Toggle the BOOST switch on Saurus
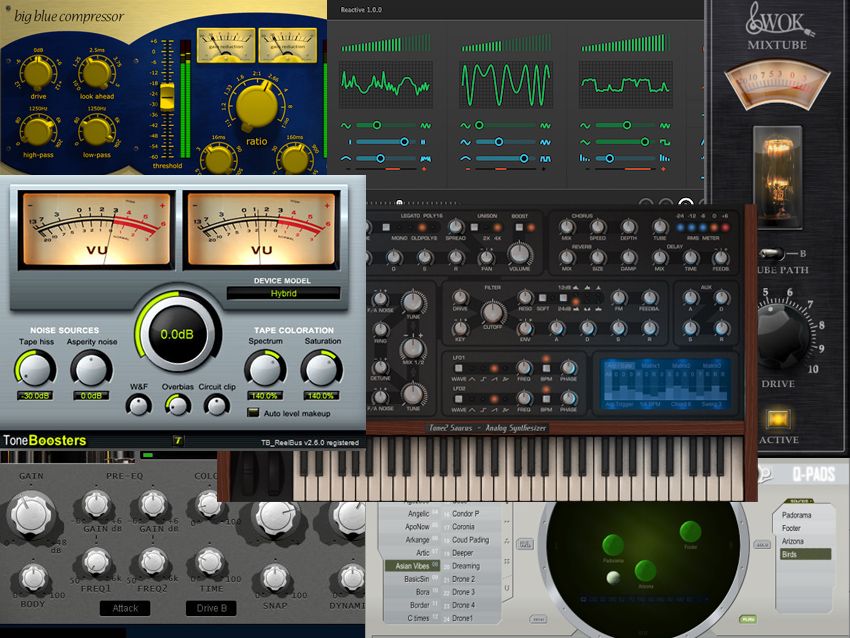Screen dimensions: 850x638 (518, 227)
